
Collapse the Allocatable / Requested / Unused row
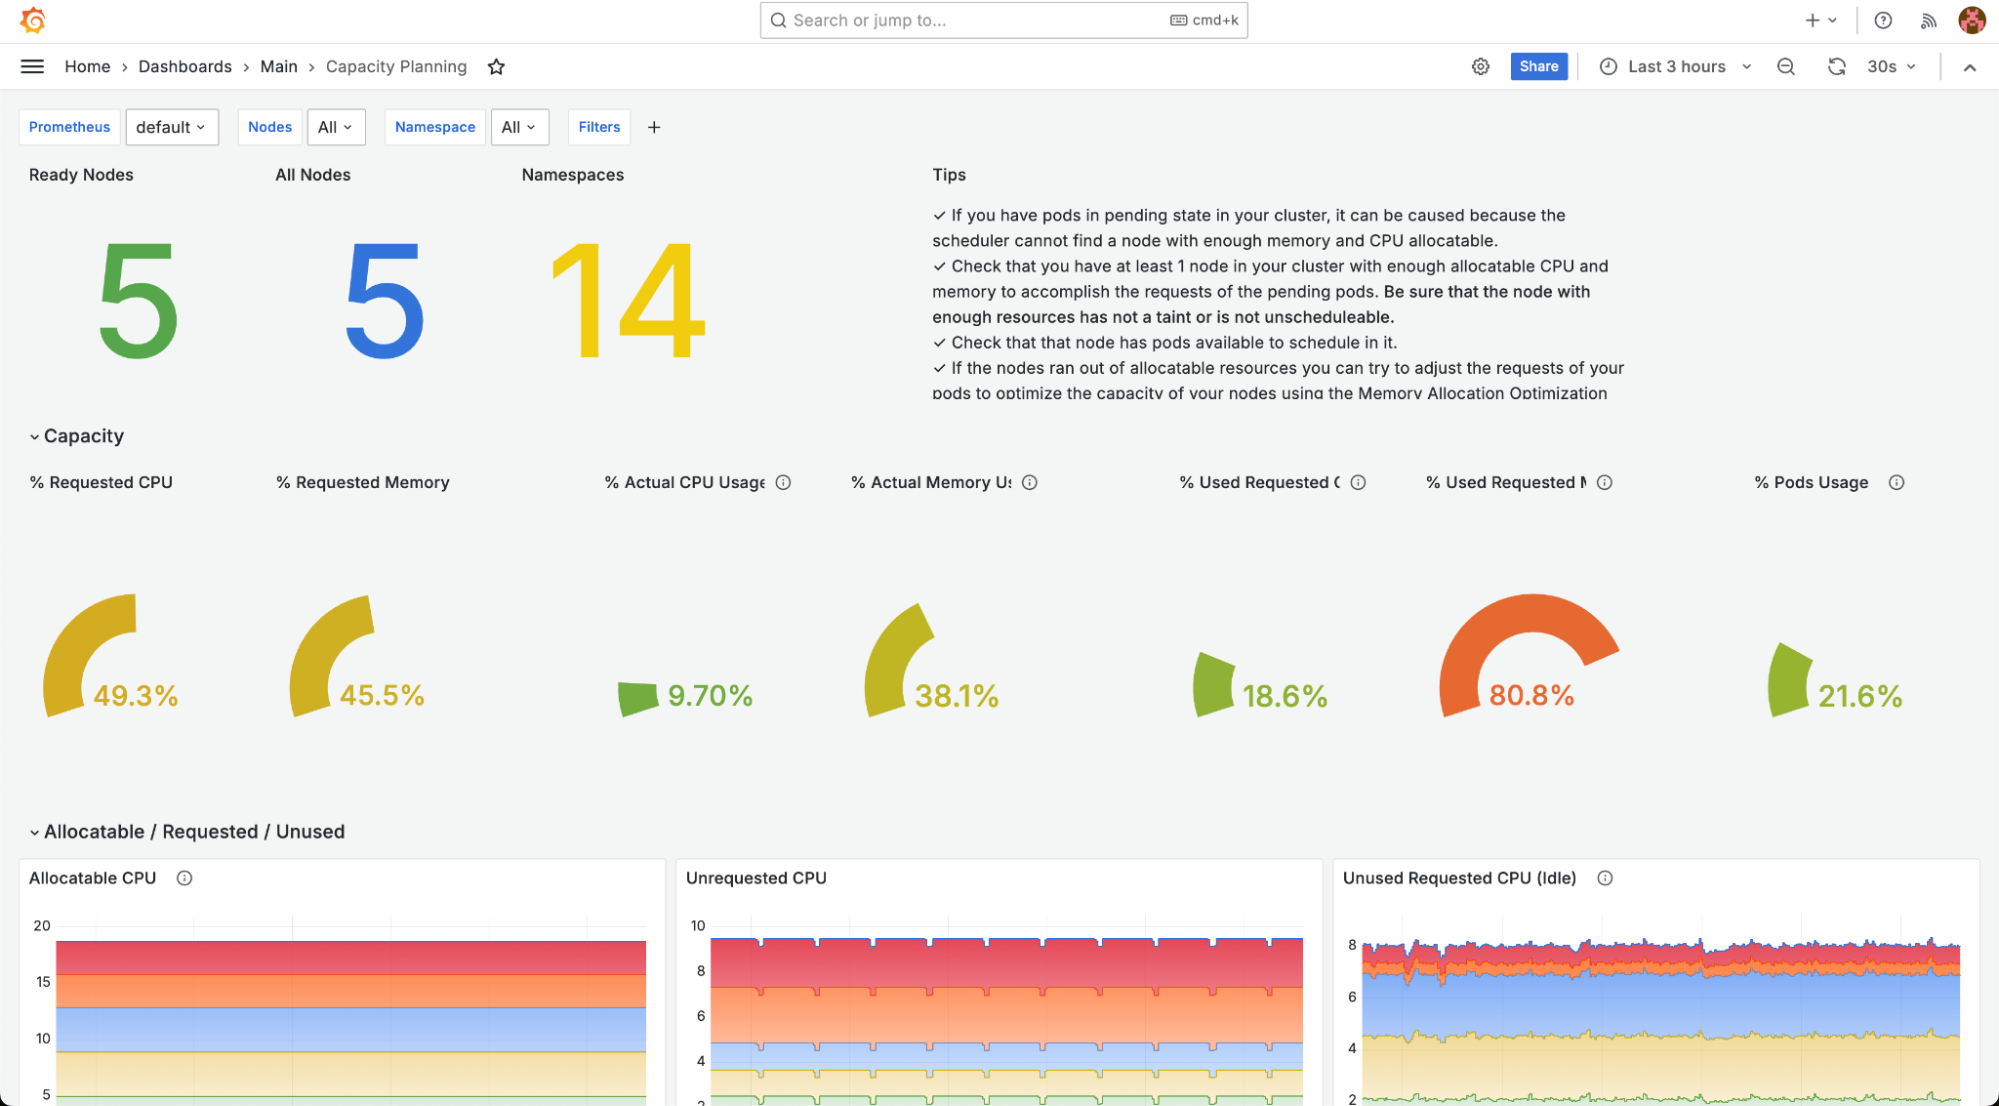click(x=35, y=832)
